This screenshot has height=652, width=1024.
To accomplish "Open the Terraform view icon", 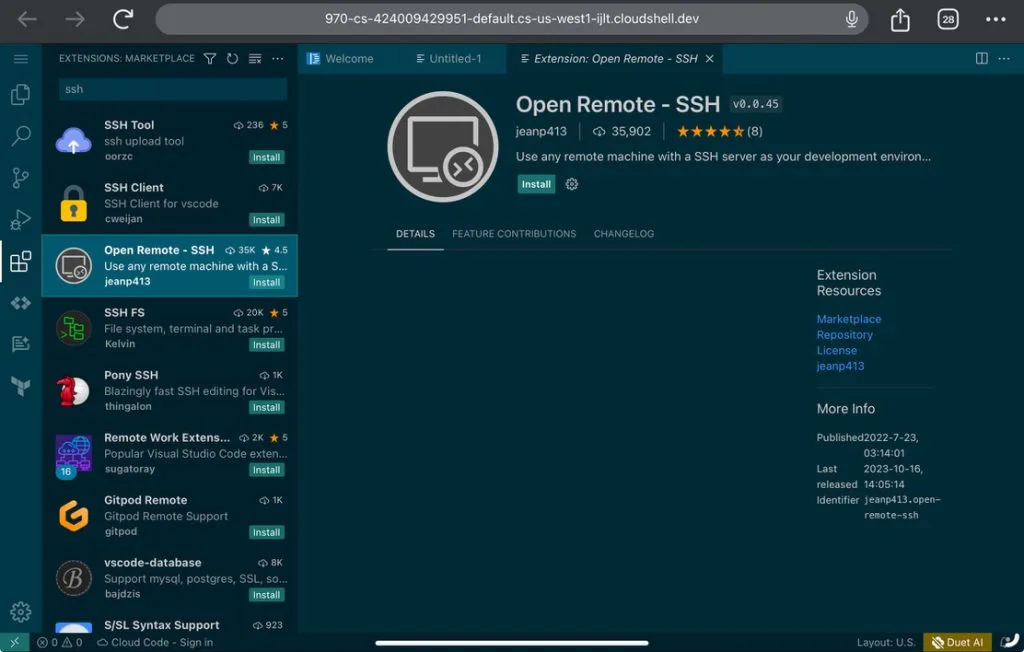I will [x=20, y=386].
